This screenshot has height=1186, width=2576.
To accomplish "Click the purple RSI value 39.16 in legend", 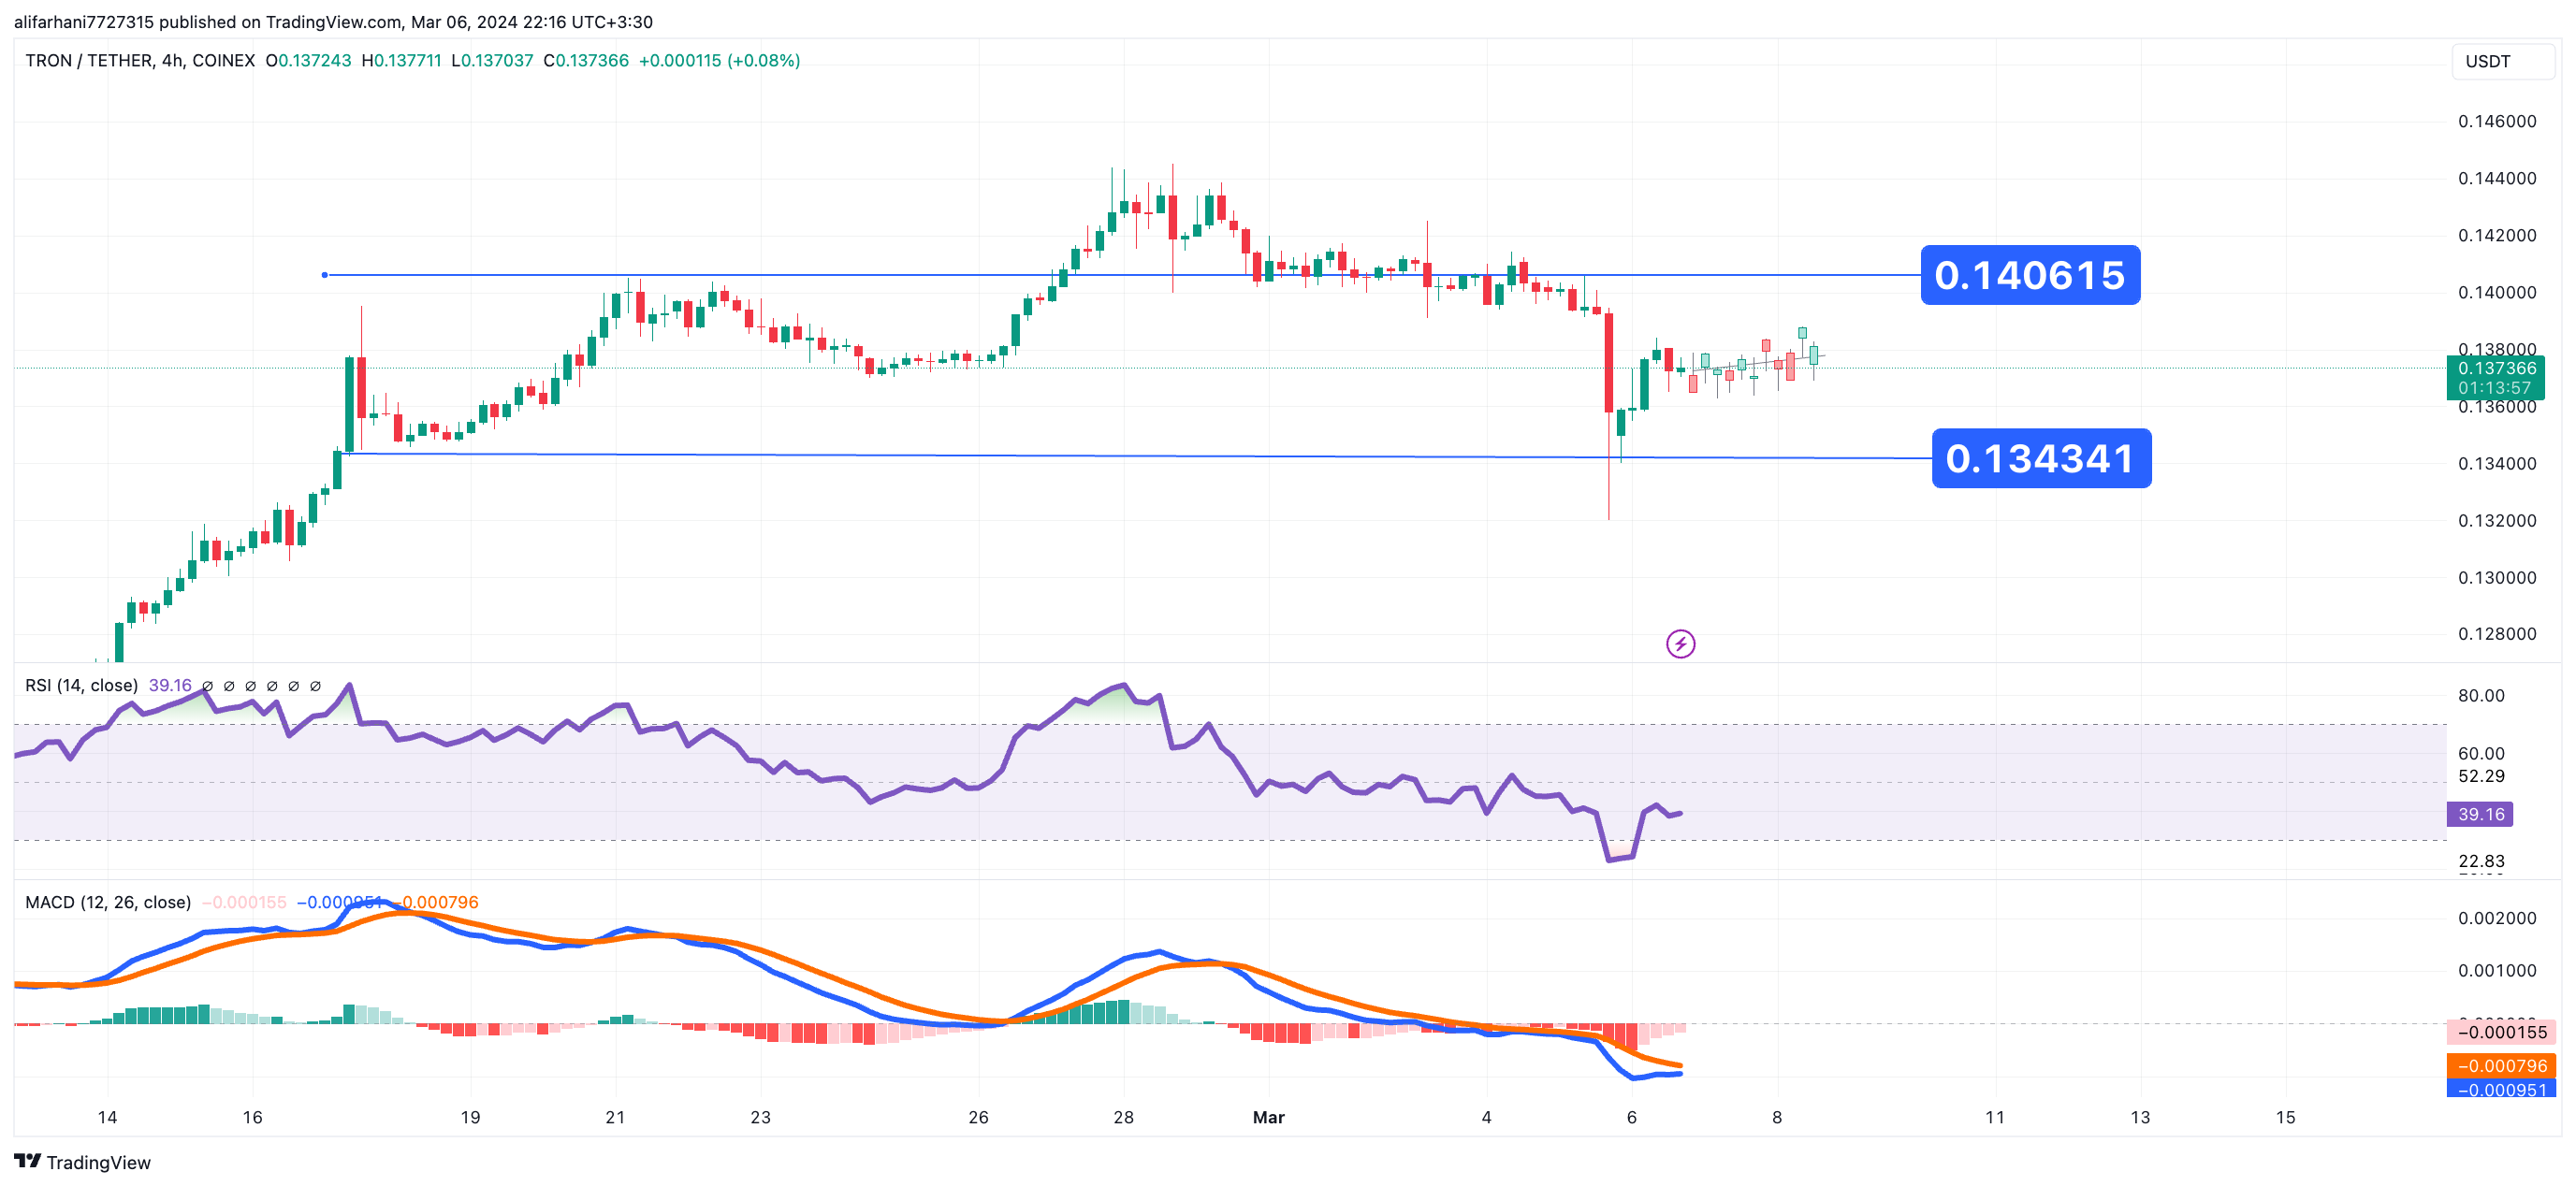I will pos(170,686).
